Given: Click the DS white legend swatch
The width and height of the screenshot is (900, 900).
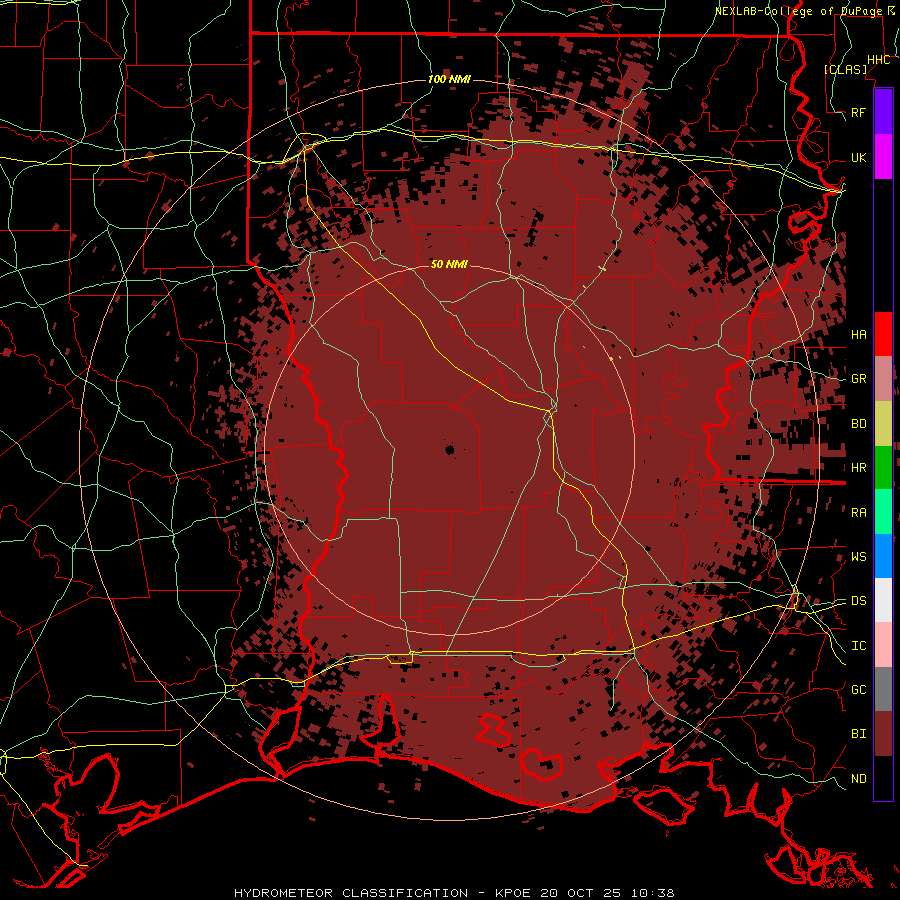Looking at the screenshot, I should pos(883,600).
